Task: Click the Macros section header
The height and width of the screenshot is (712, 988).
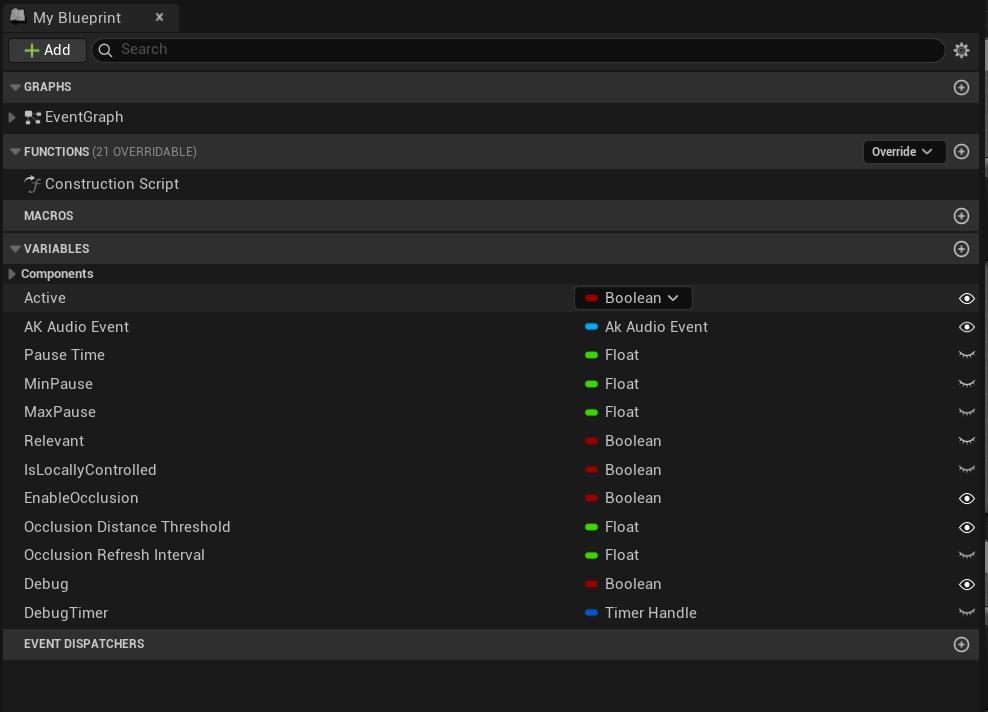Action: [x=491, y=216]
